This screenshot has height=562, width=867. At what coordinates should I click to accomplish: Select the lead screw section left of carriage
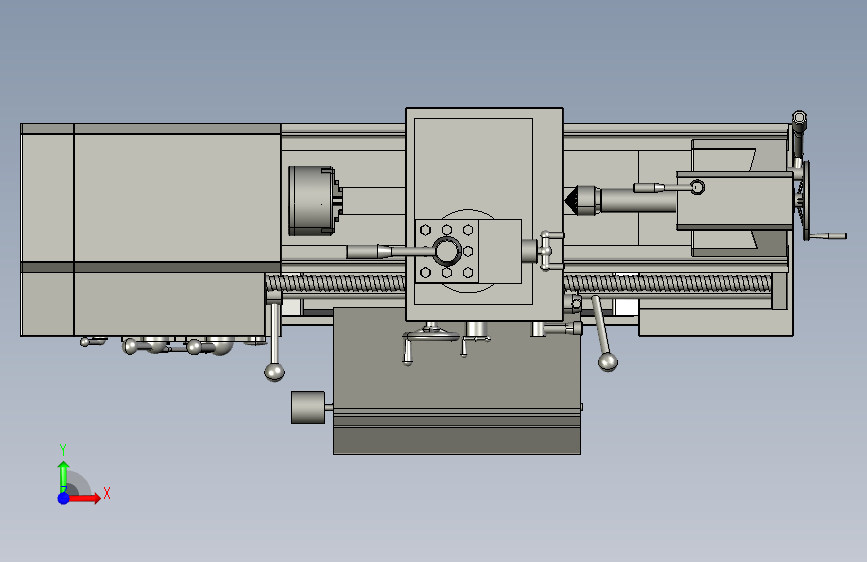336,284
